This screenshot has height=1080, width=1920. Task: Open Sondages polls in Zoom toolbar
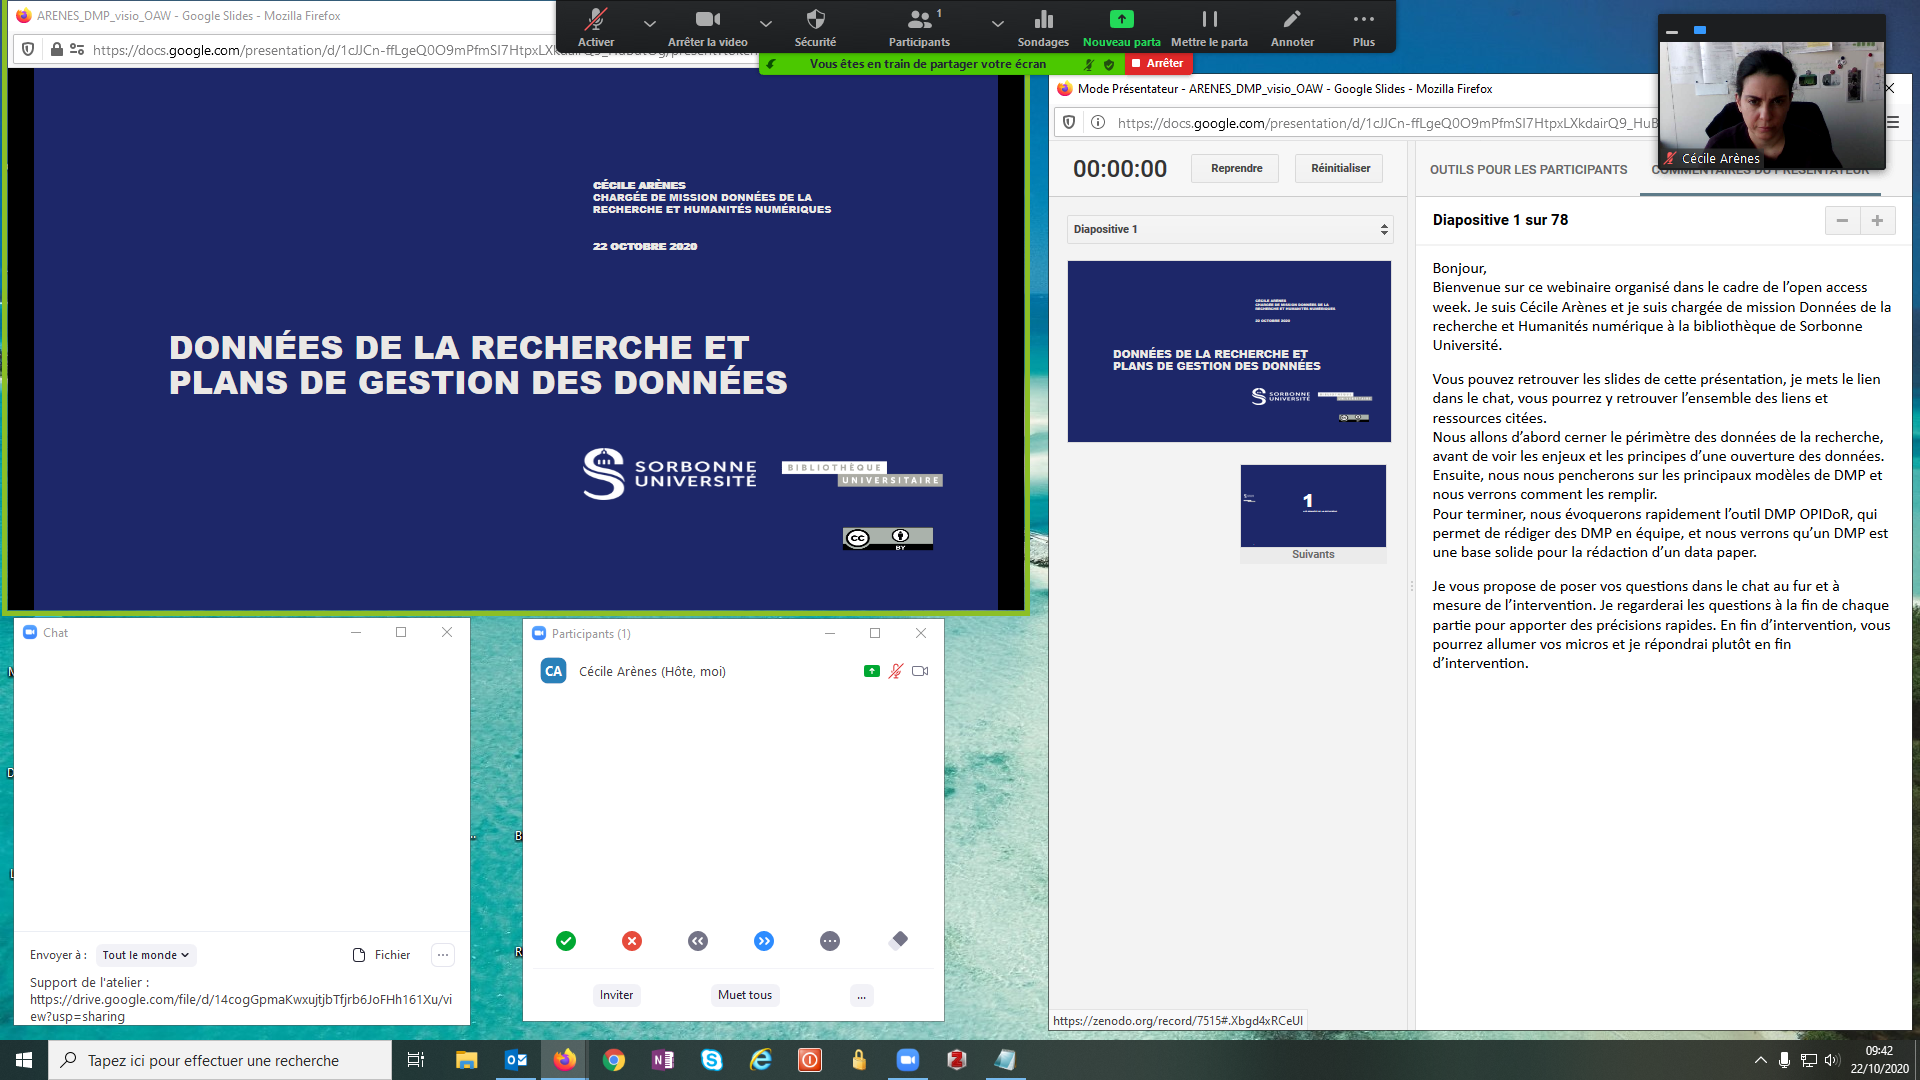click(x=1043, y=27)
